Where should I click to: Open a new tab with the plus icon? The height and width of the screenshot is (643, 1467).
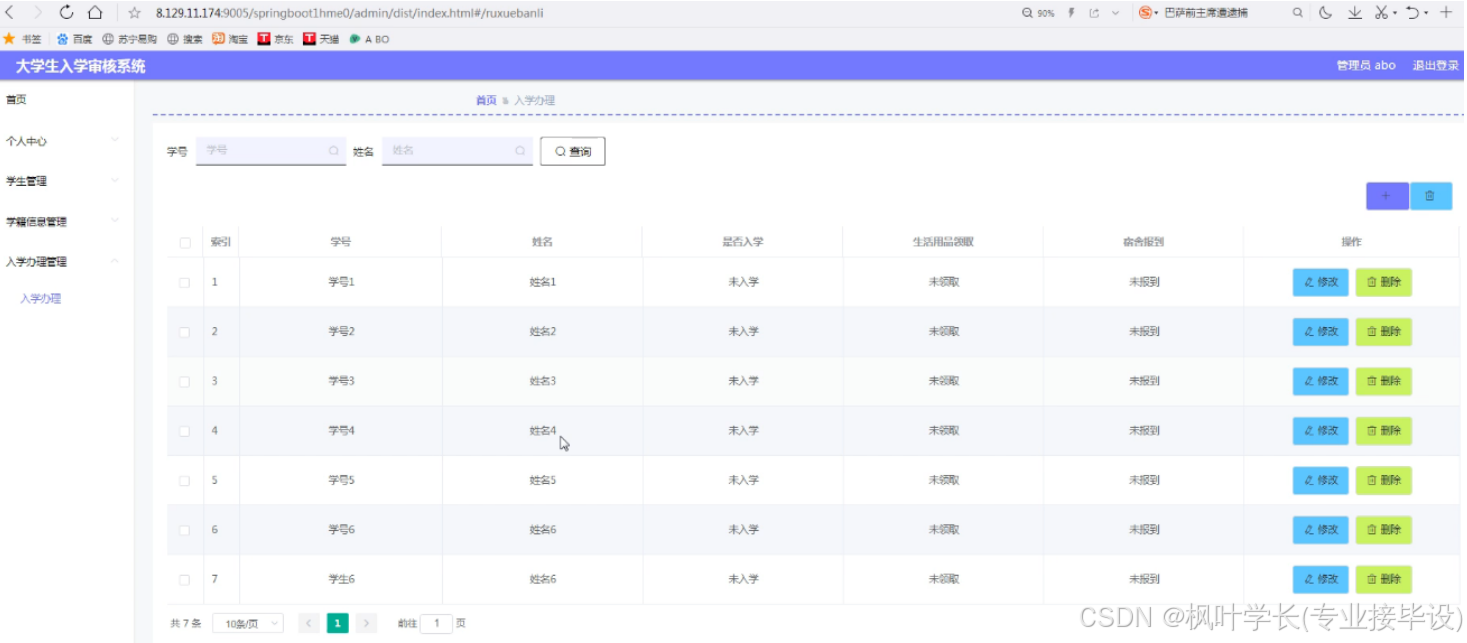[x=1446, y=13]
